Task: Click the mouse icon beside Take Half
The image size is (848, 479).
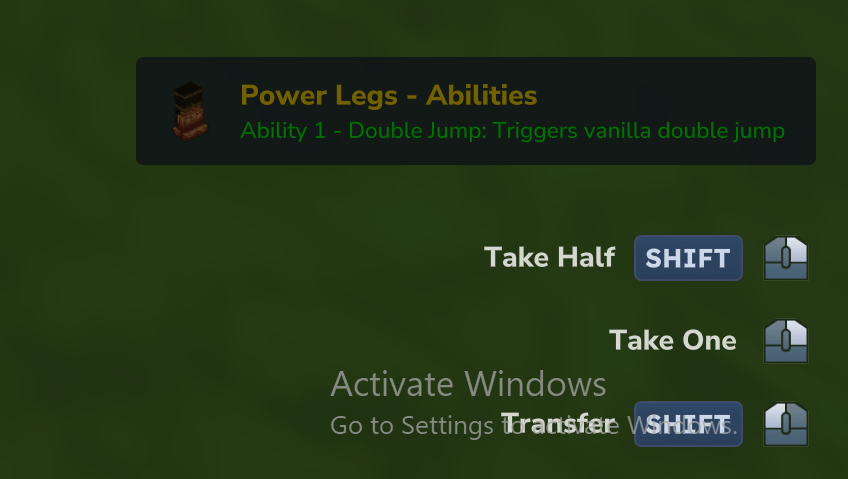Action: point(786,258)
